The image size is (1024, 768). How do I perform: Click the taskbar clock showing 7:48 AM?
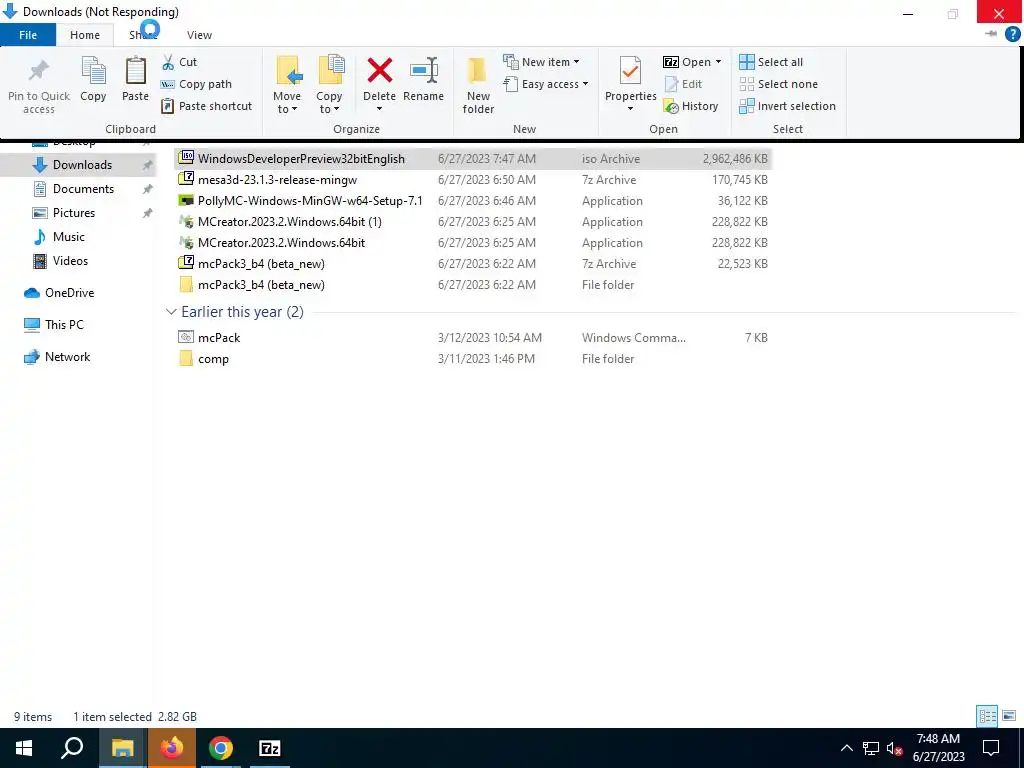click(x=938, y=748)
